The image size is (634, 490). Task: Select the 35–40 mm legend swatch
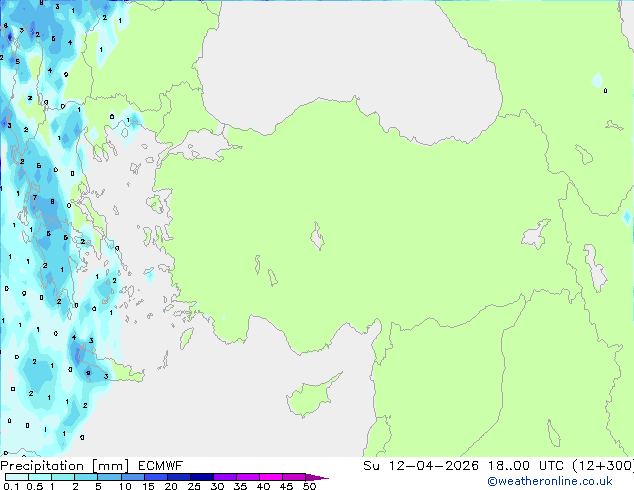click(x=248, y=477)
